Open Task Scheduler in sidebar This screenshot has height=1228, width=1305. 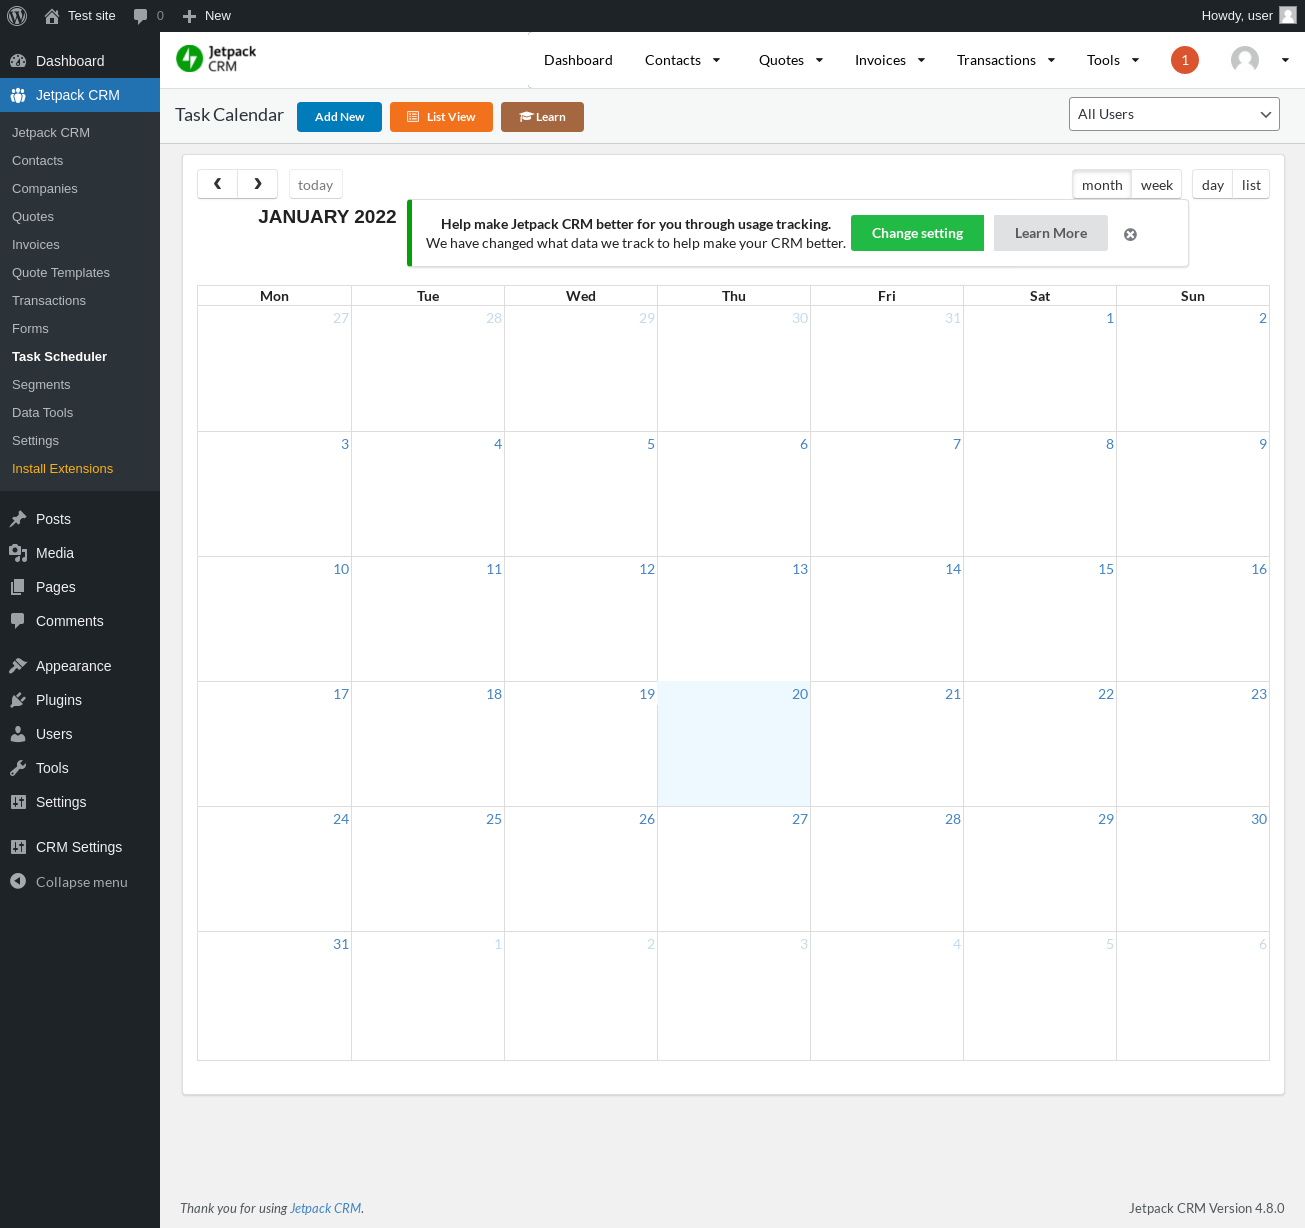pos(59,356)
